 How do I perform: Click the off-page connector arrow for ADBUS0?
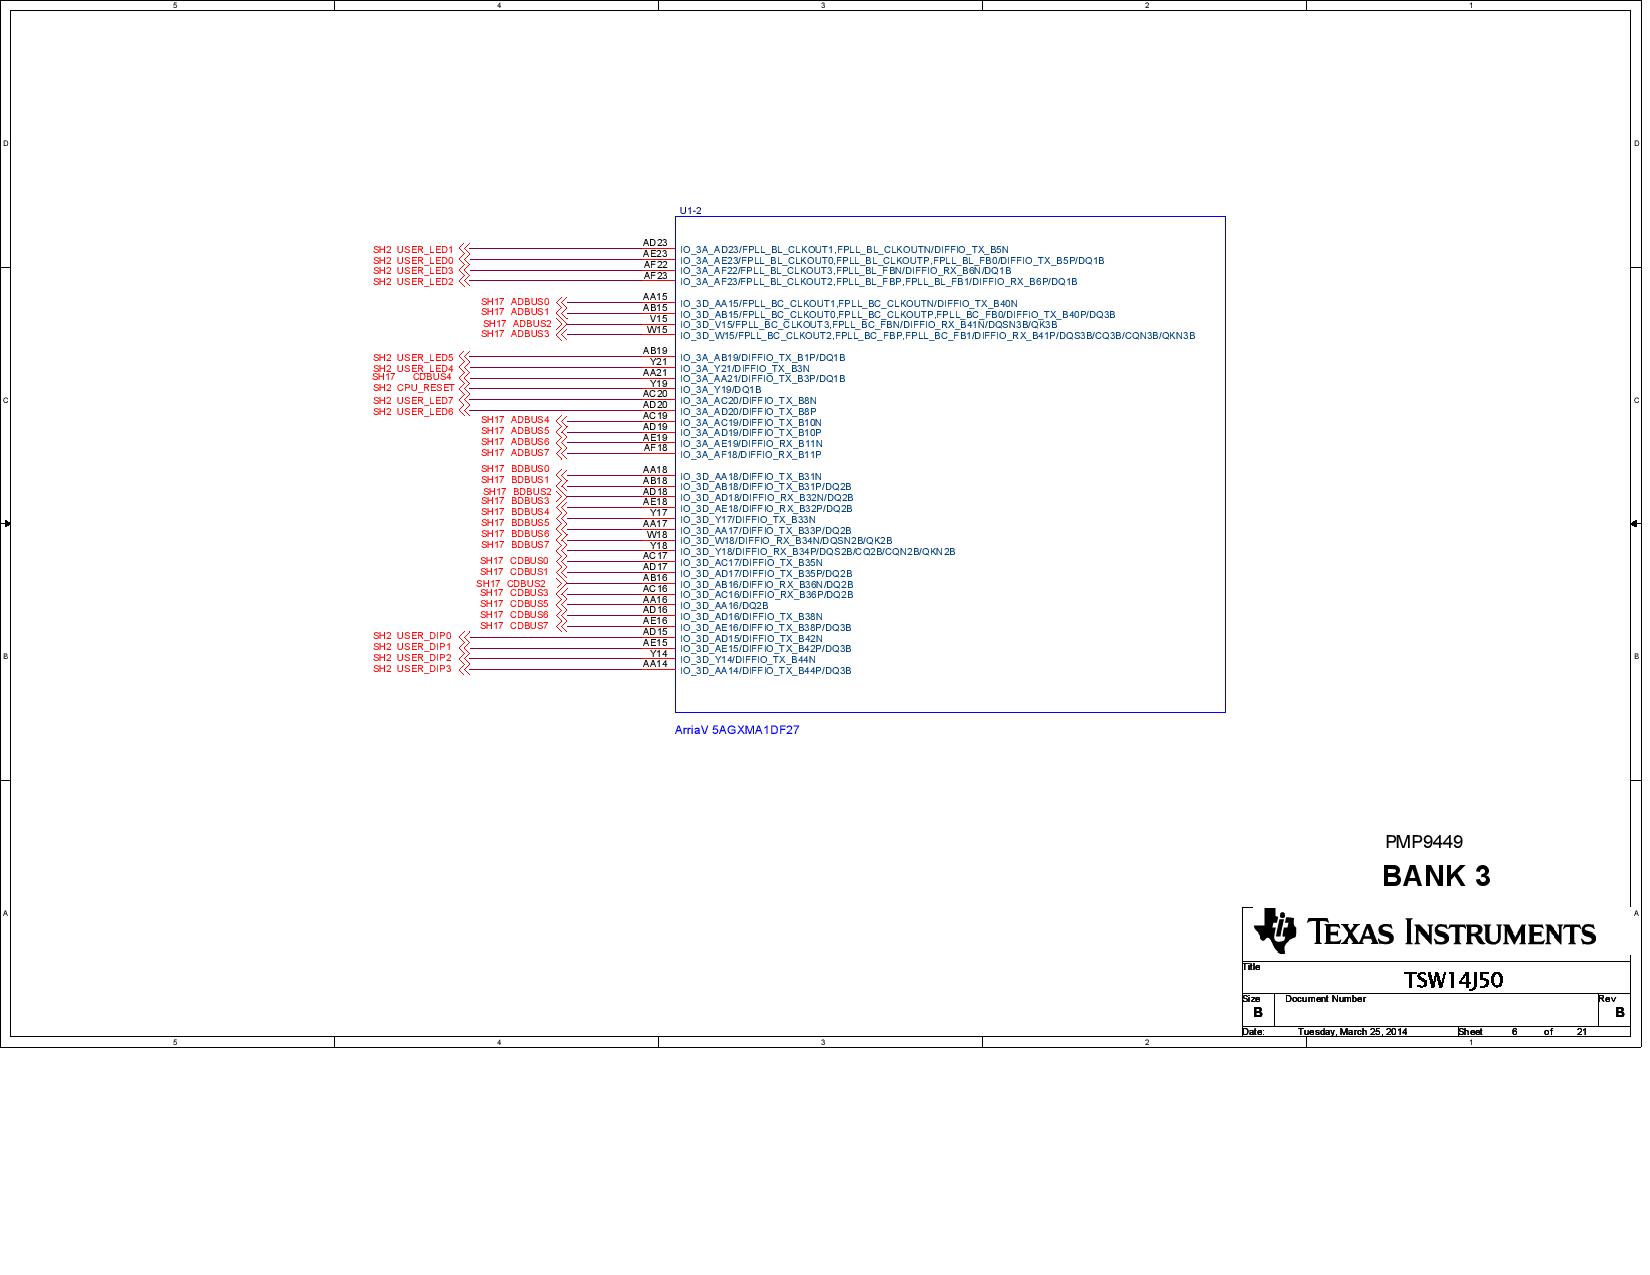pyautogui.click(x=561, y=303)
